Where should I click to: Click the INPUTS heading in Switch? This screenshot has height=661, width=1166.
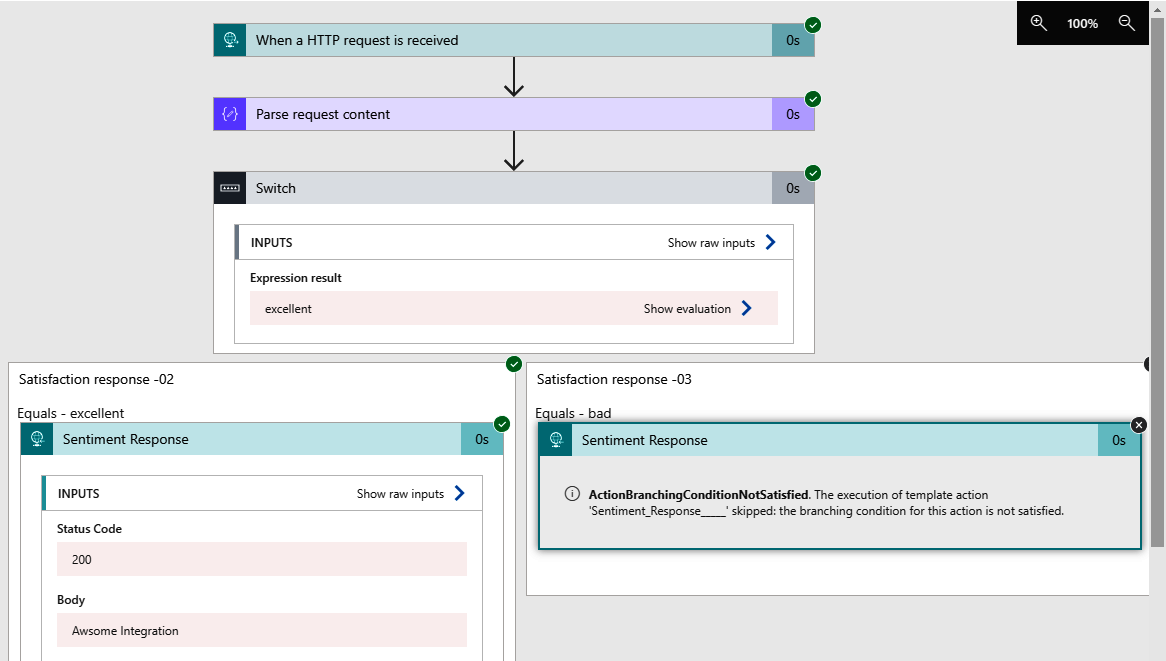271,242
